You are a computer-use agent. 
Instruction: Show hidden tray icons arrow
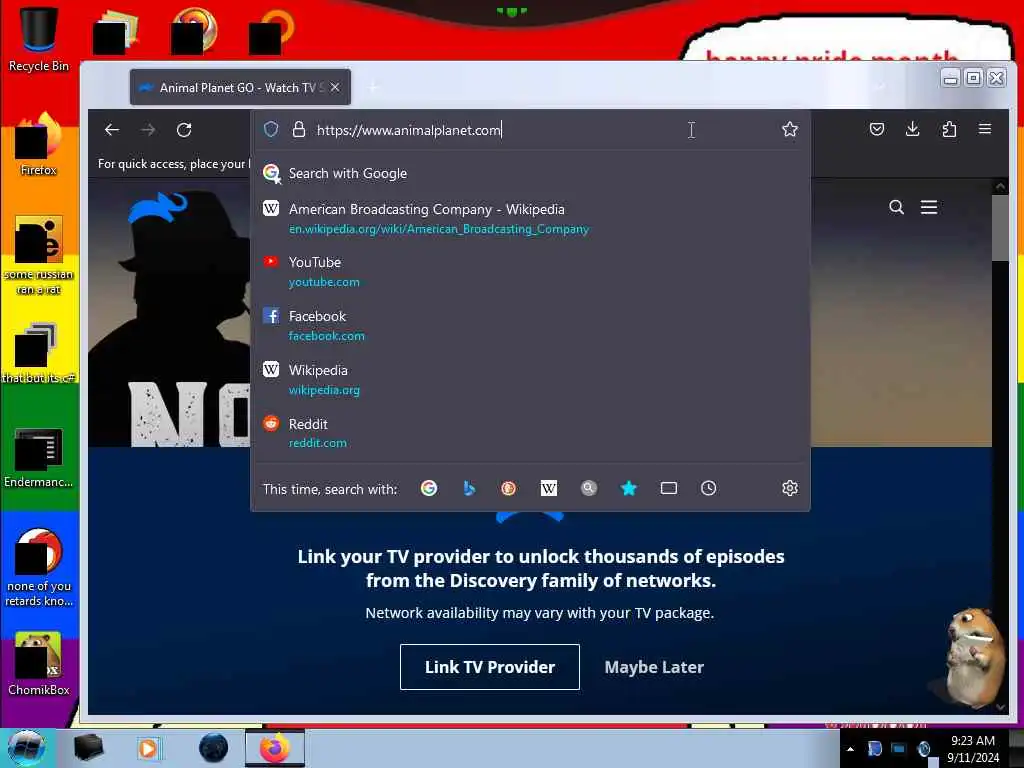(x=850, y=749)
